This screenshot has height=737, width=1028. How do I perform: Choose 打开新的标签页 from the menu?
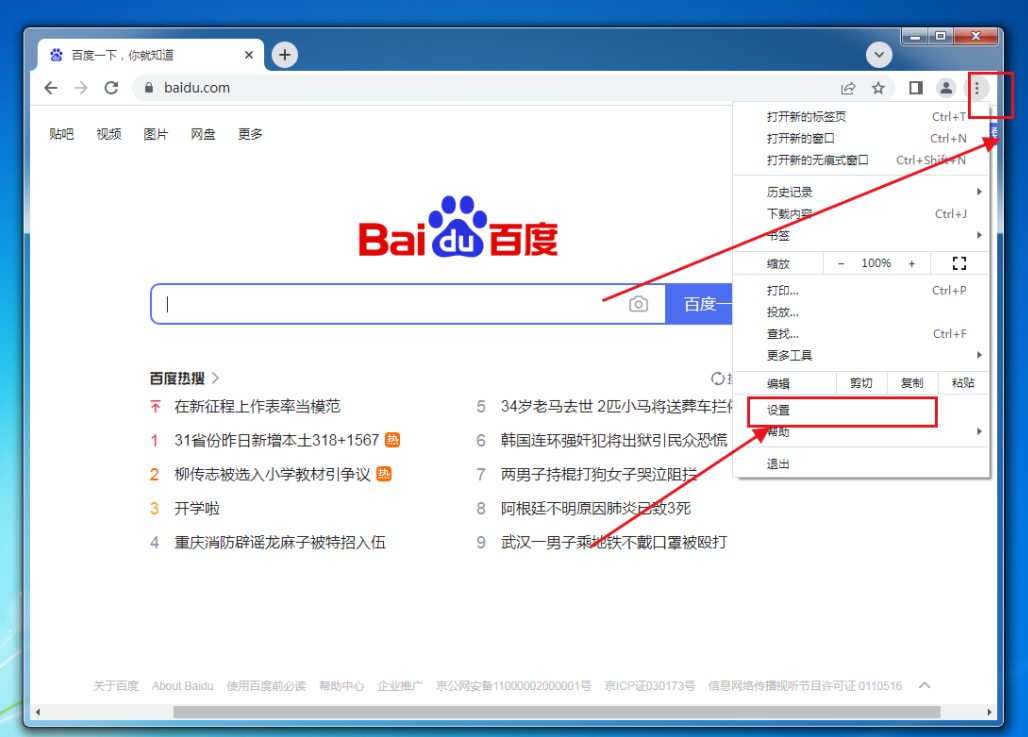pyautogui.click(x=861, y=117)
